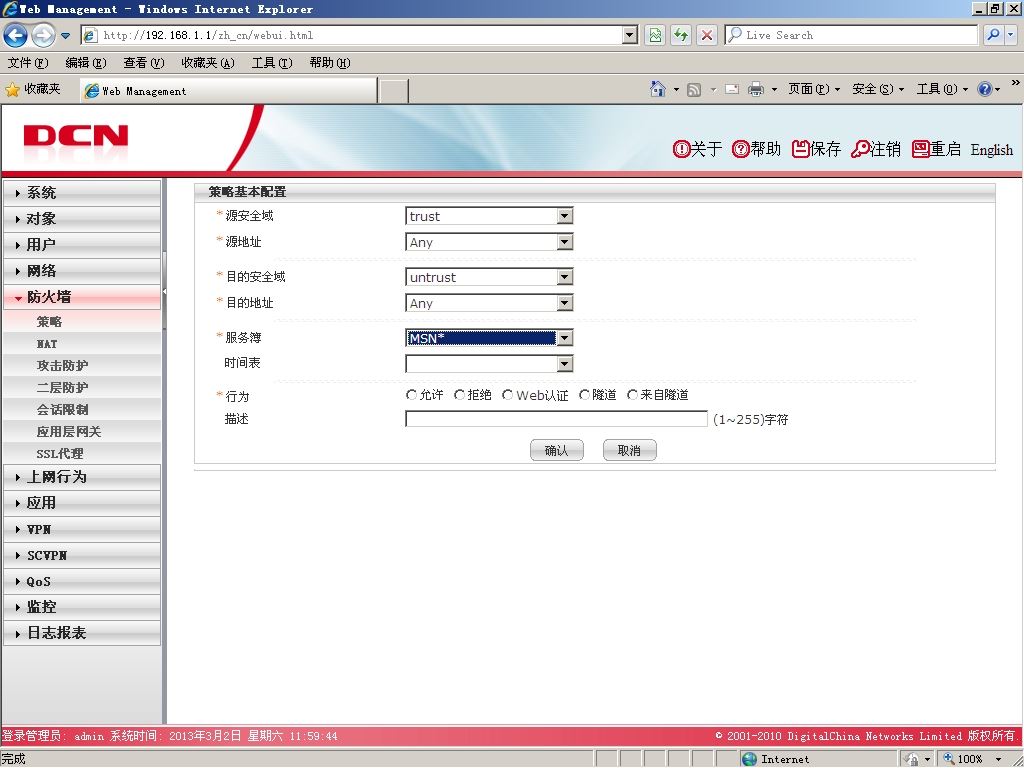Open the NAT sidebar item
Image resolution: width=1024 pixels, height=768 pixels.
(47, 344)
